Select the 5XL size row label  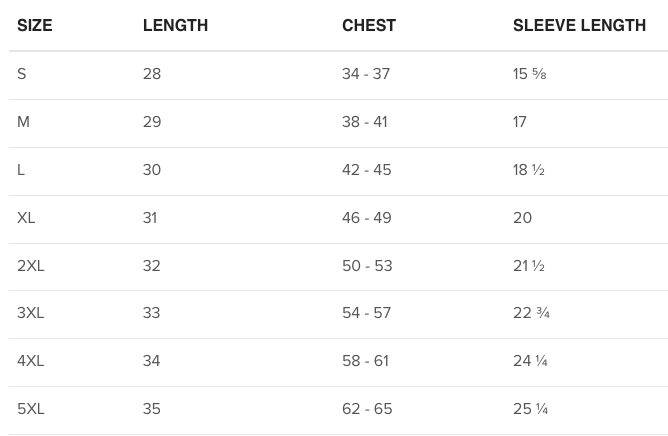[x=31, y=409]
